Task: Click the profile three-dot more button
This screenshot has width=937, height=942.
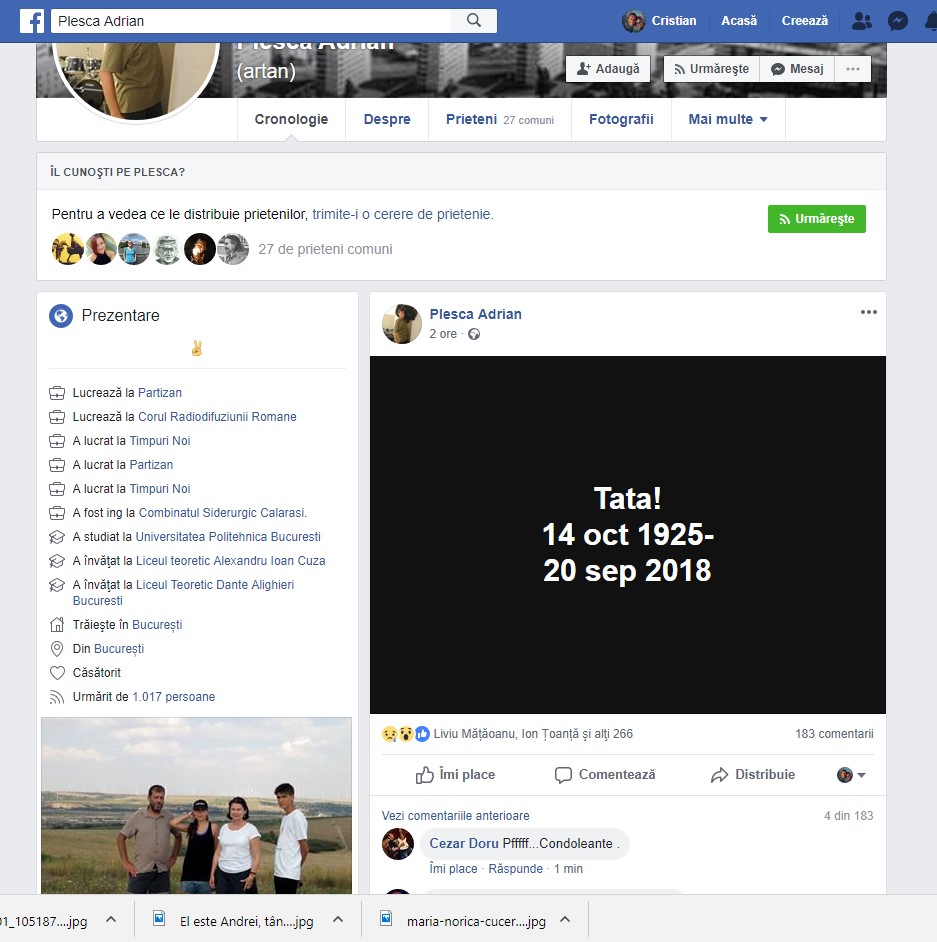Action: point(852,69)
